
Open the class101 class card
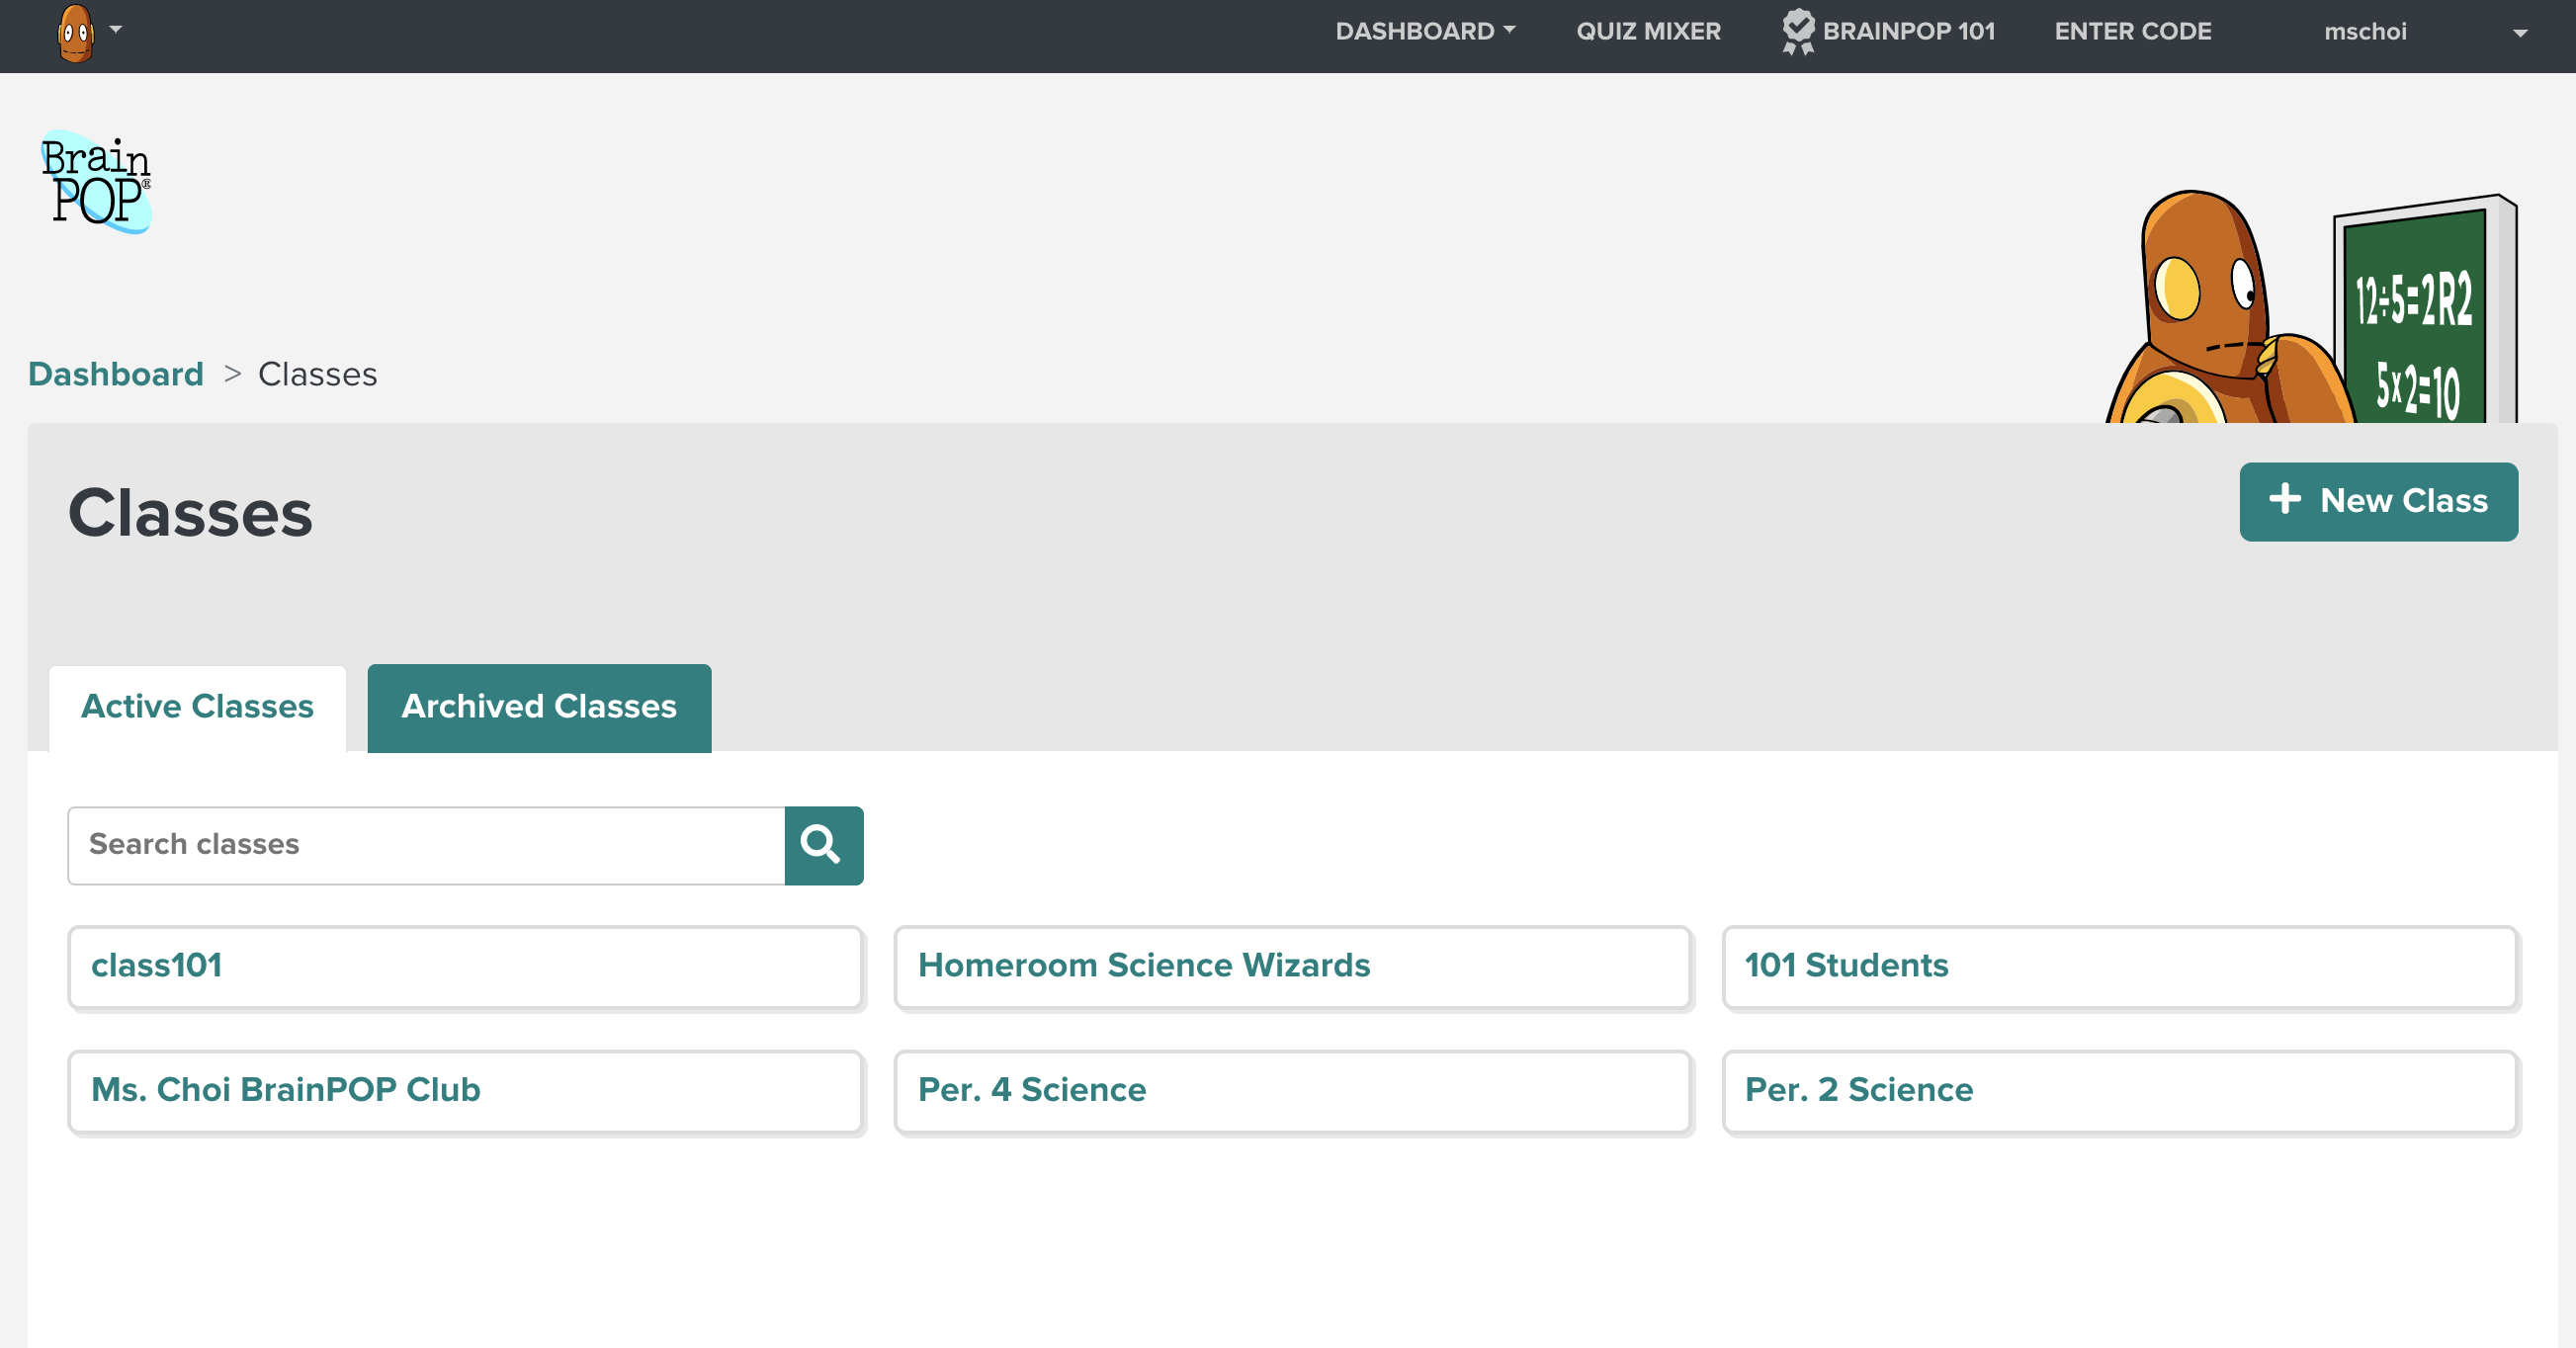pos(465,967)
